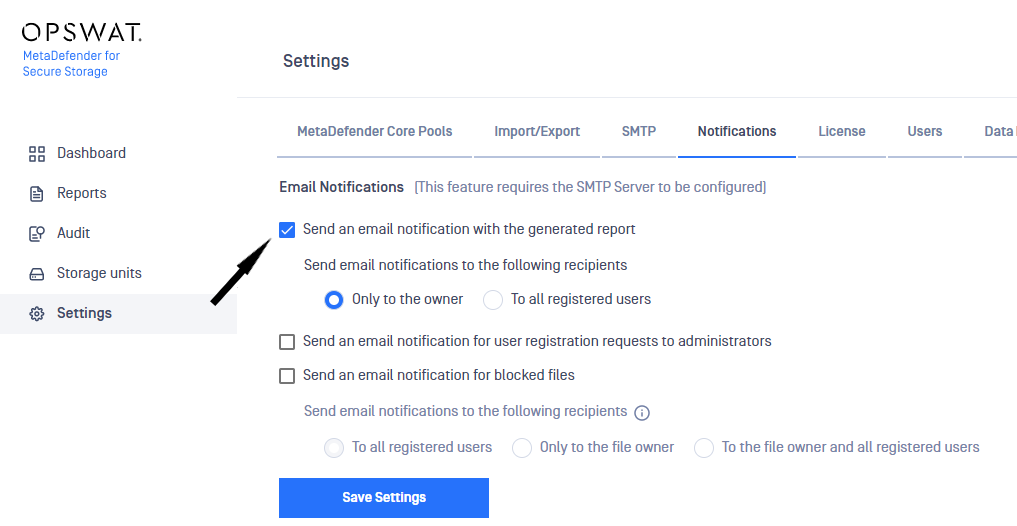Uncheck email notification with generated report
Viewport: 1017px width, 526px height.
[287, 230]
